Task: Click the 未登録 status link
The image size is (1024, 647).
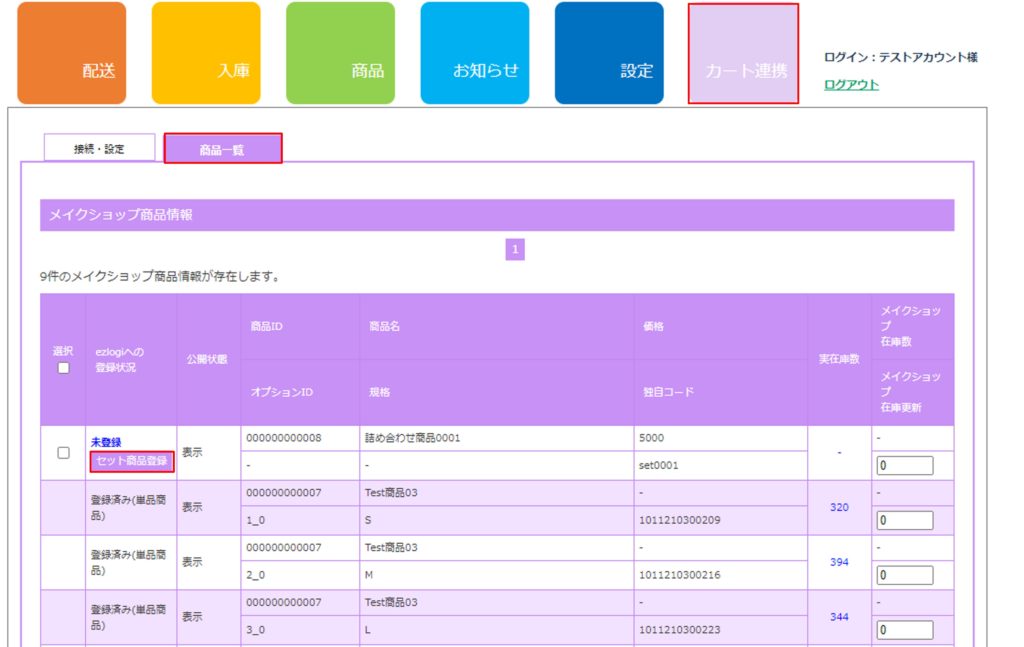Action: tap(106, 442)
